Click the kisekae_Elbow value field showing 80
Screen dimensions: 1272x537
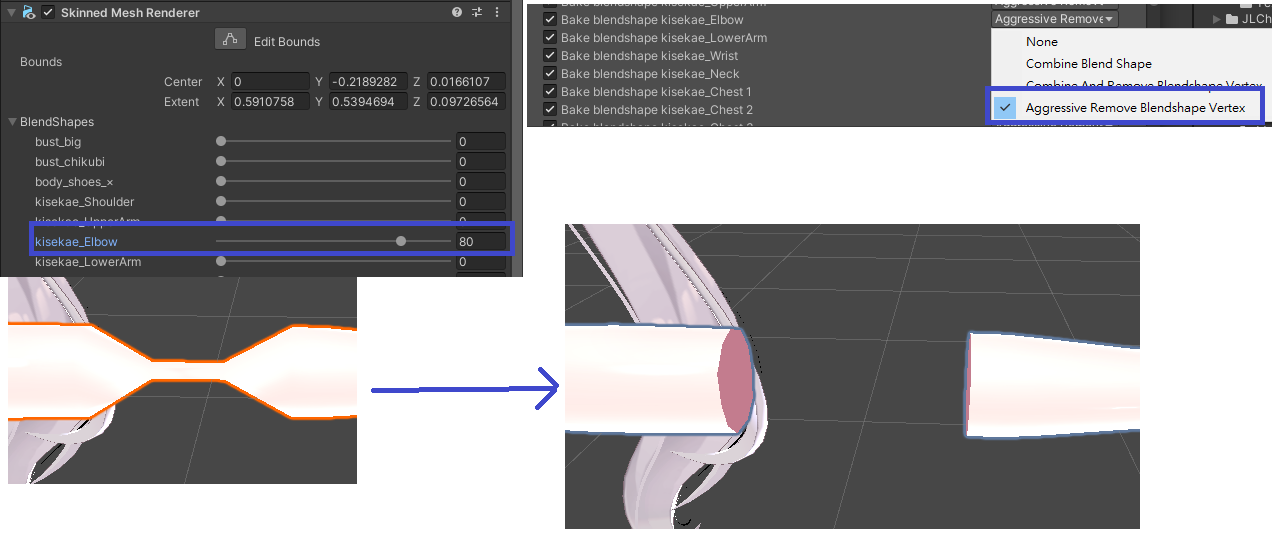481,241
